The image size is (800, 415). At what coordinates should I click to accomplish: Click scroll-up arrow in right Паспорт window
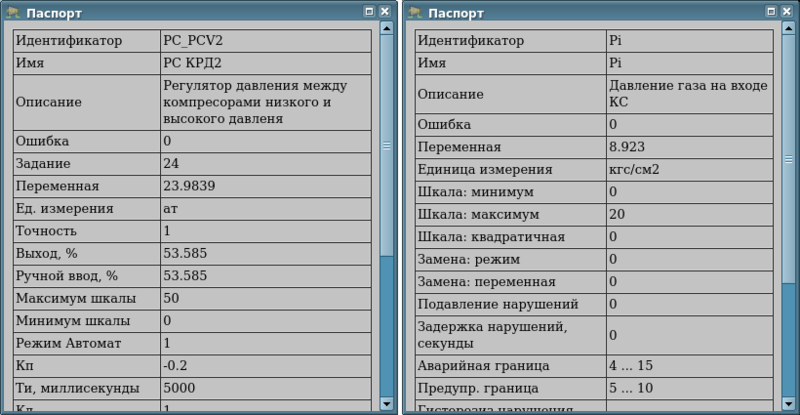pyautogui.click(x=789, y=28)
